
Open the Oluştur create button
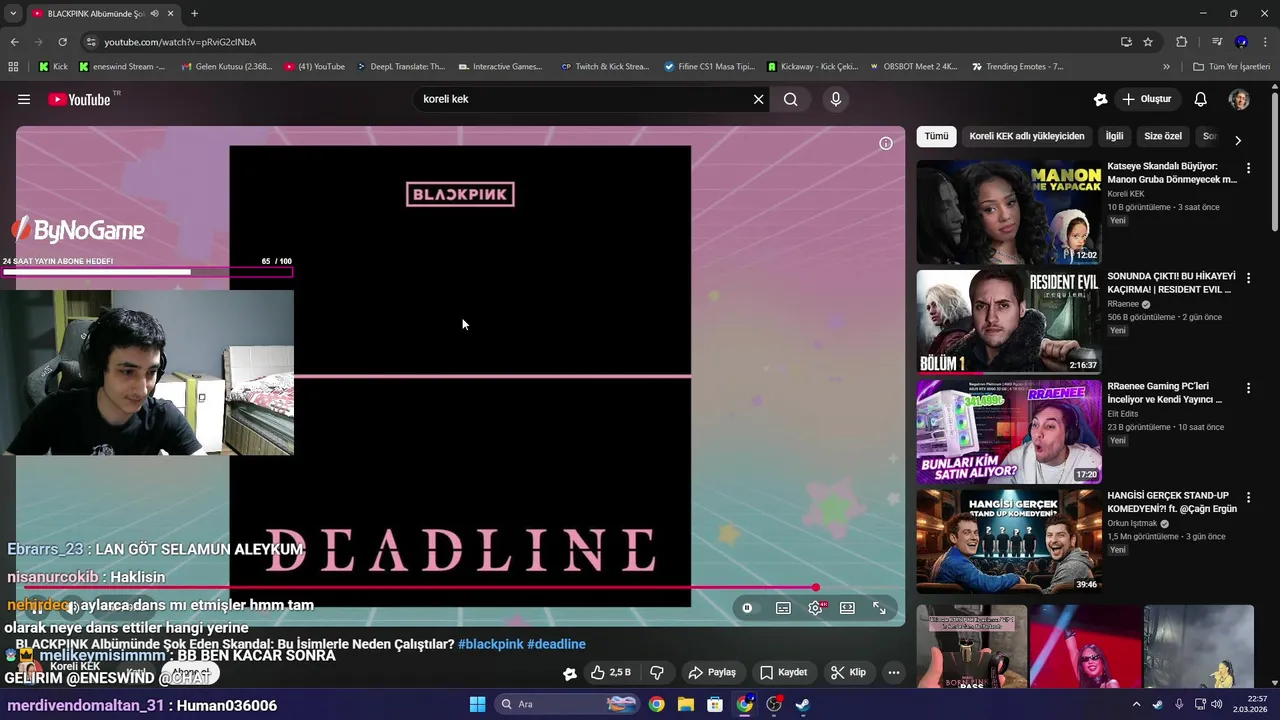click(1147, 99)
